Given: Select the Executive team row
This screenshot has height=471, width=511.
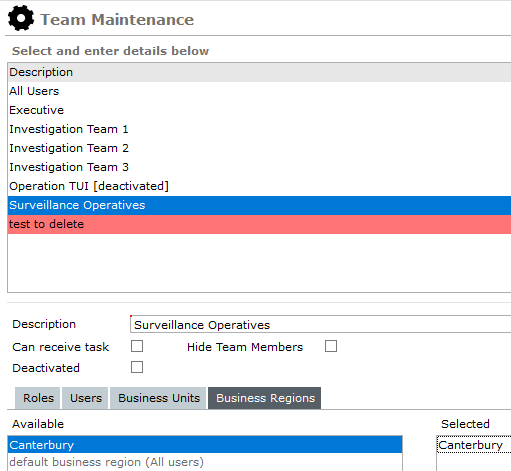Looking at the screenshot, I should point(259,110).
